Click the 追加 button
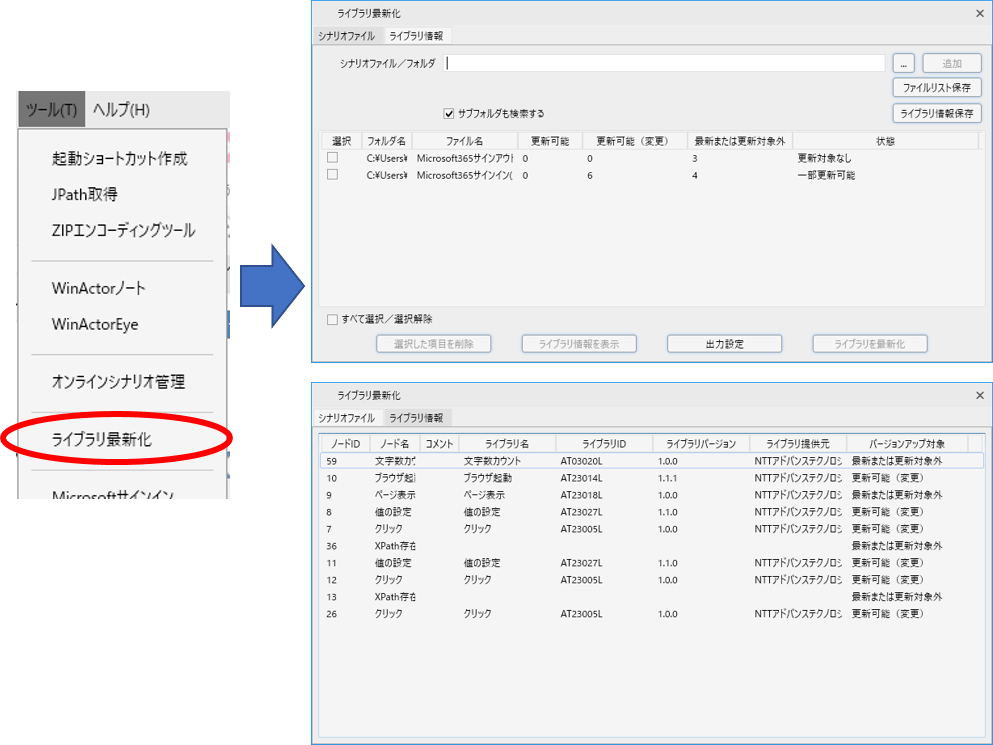 pos(950,63)
